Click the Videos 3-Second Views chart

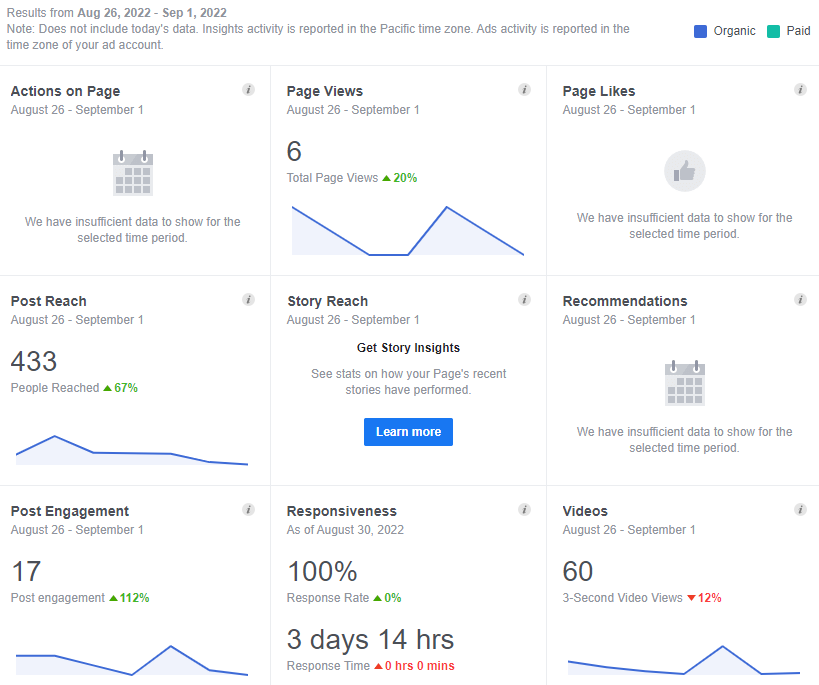point(684,660)
